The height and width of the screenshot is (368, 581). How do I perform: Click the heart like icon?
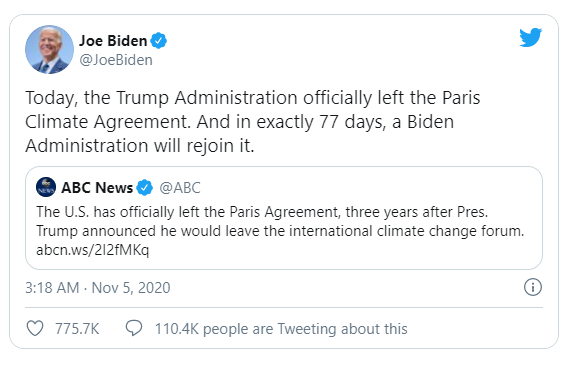coord(35,328)
